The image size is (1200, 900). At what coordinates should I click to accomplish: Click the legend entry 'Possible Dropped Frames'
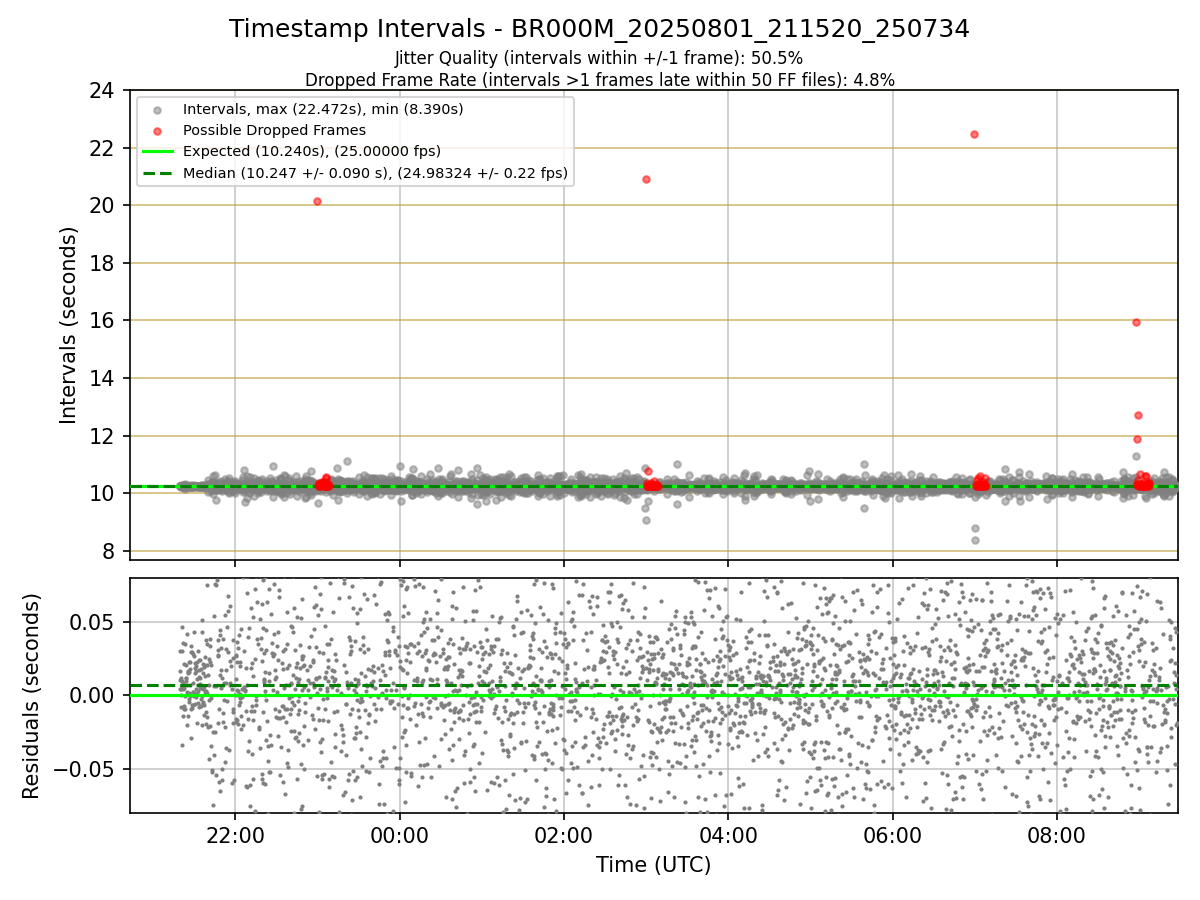click(274, 130)
